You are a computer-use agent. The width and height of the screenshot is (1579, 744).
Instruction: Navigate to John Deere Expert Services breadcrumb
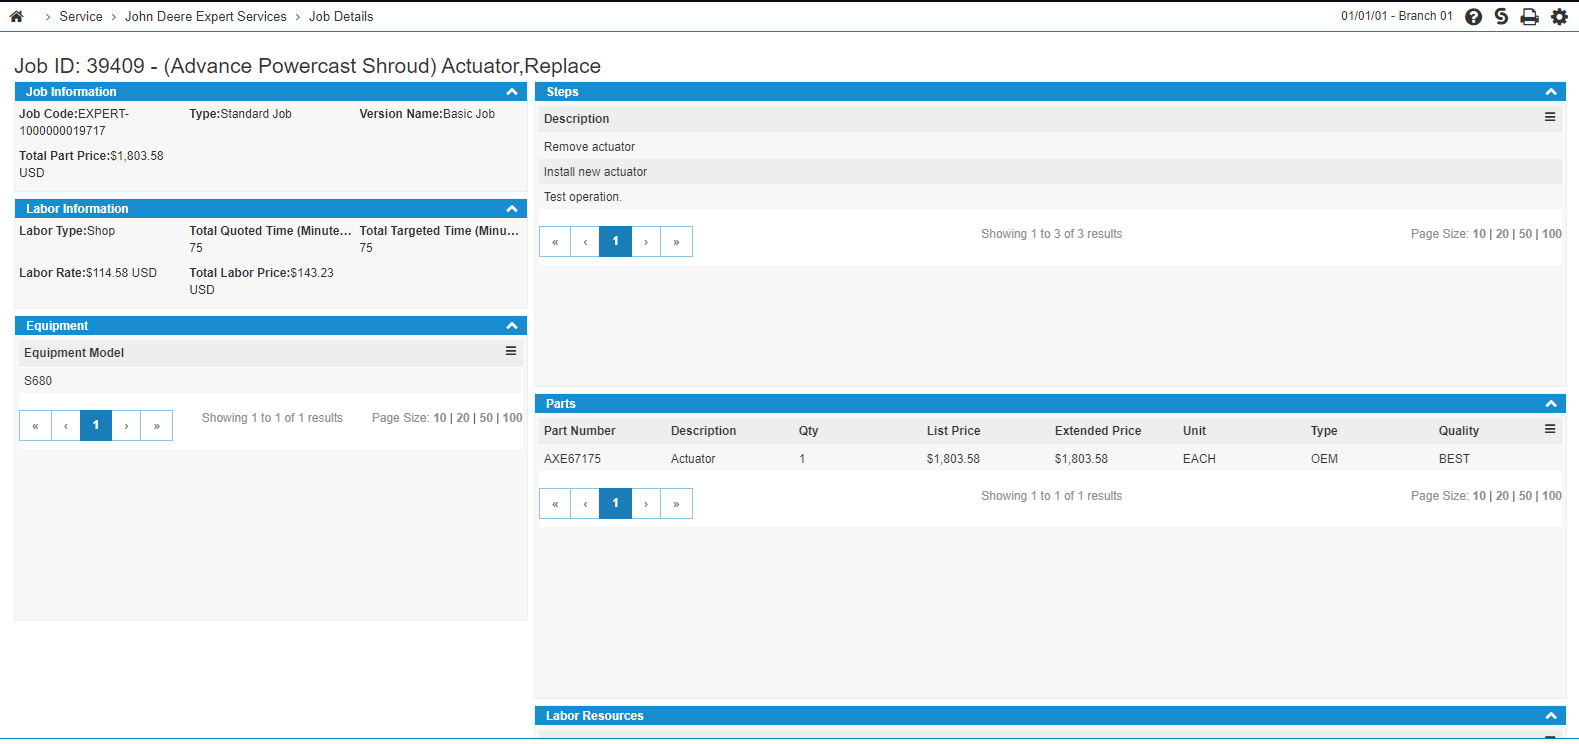206,17
